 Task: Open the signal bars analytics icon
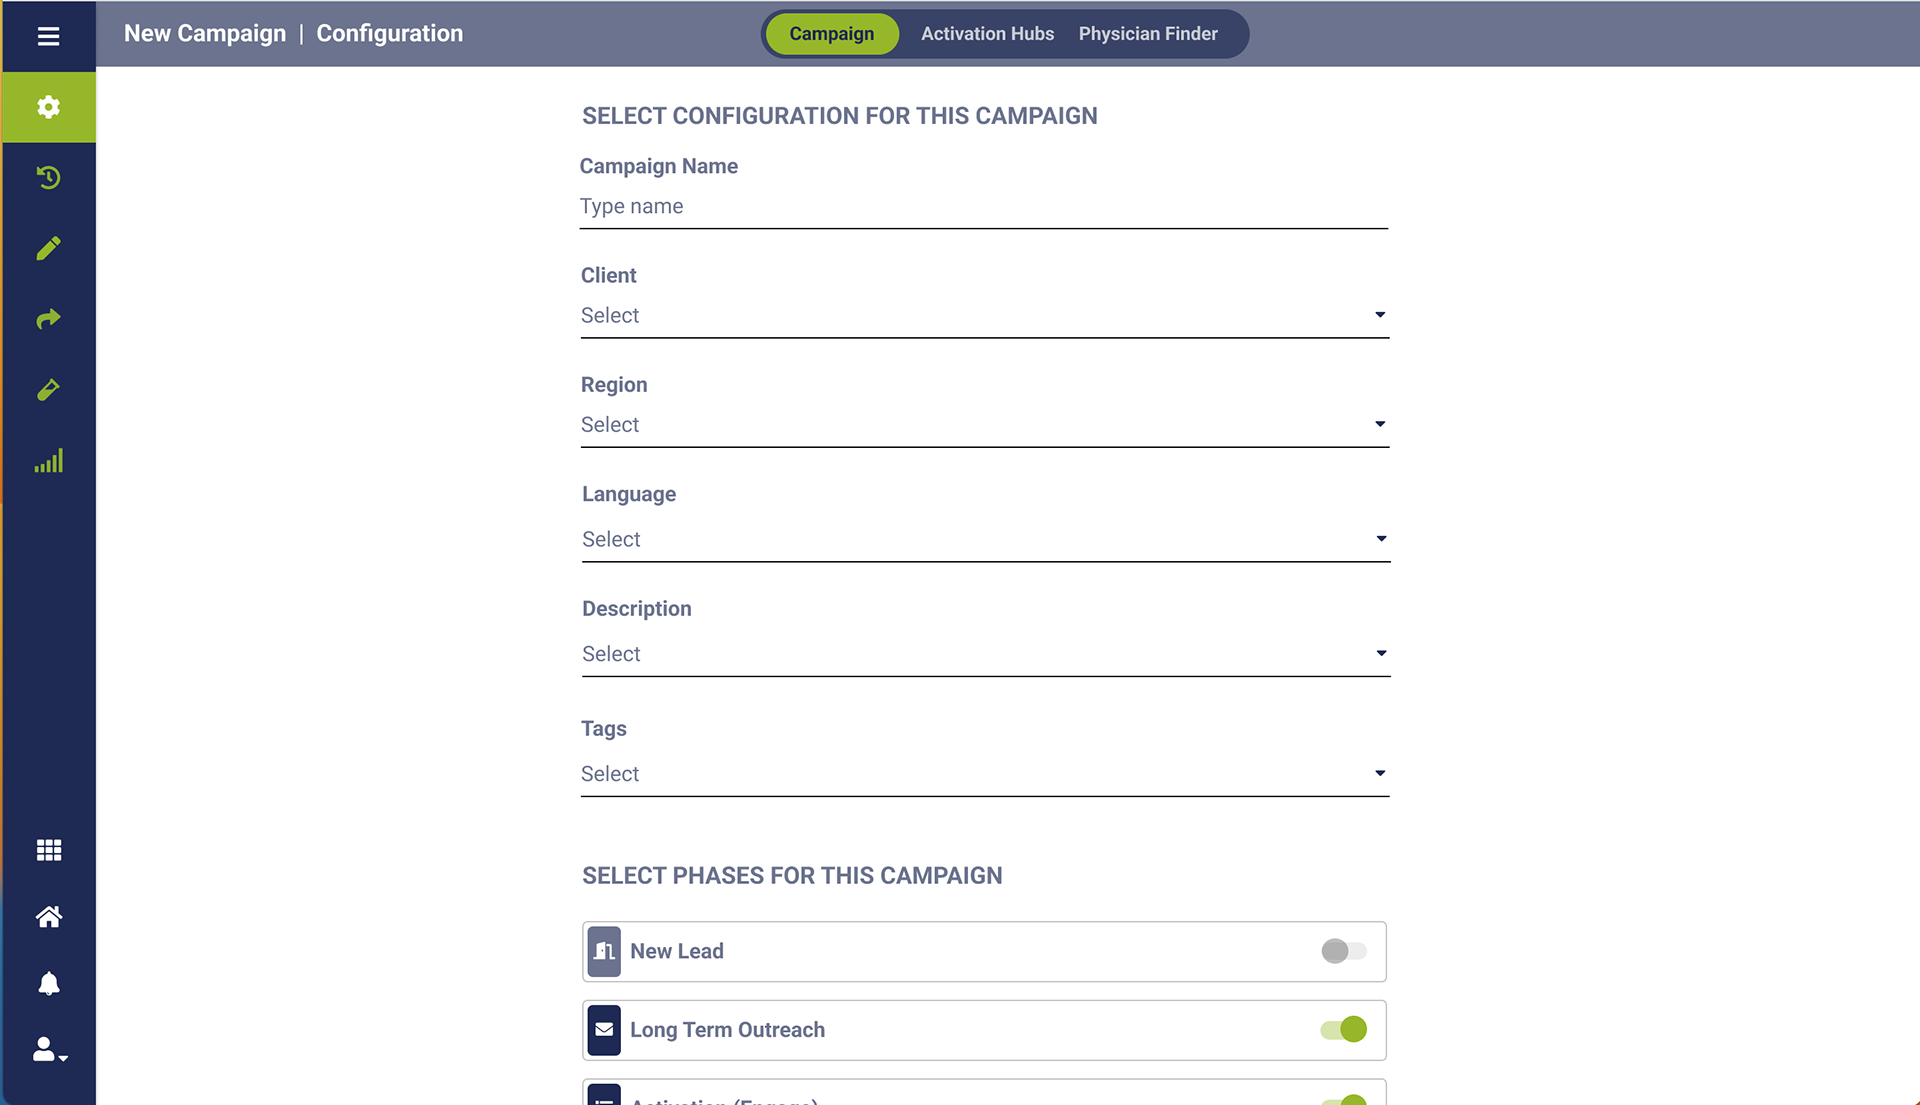click(48, 461)
